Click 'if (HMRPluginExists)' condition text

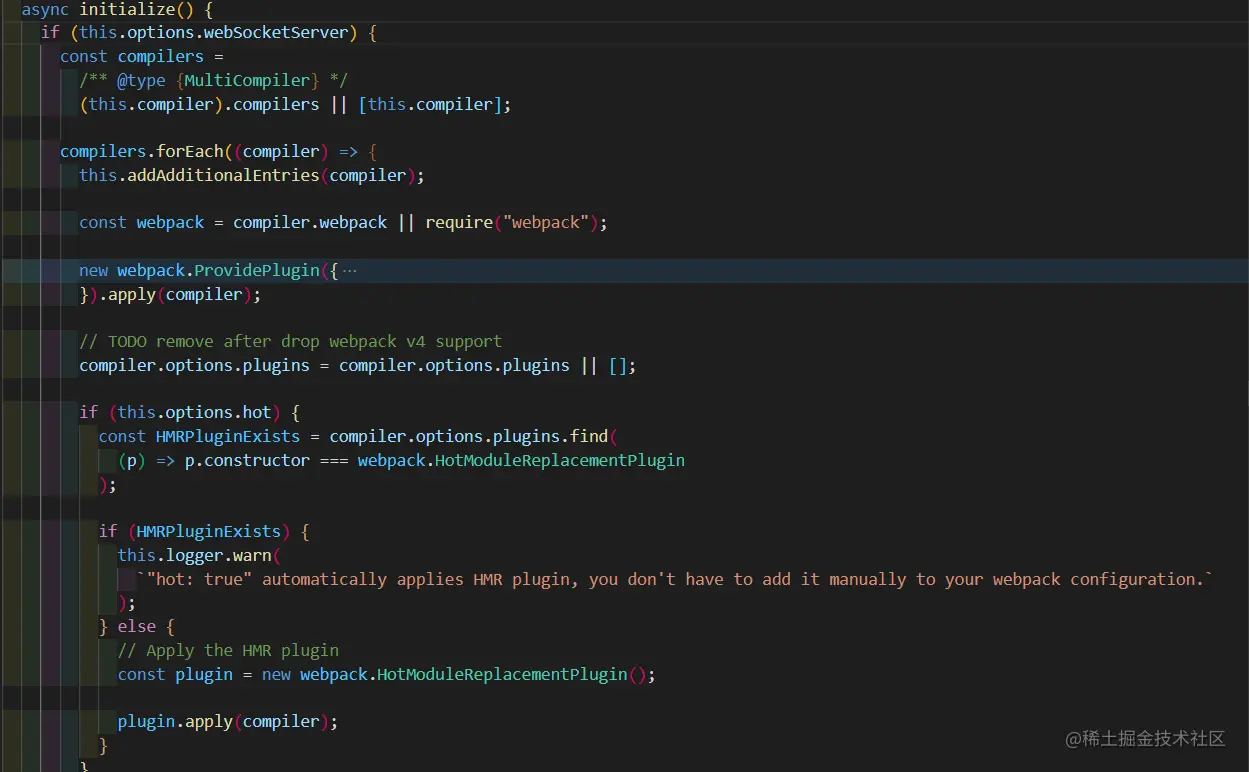[x=195, y=532]
